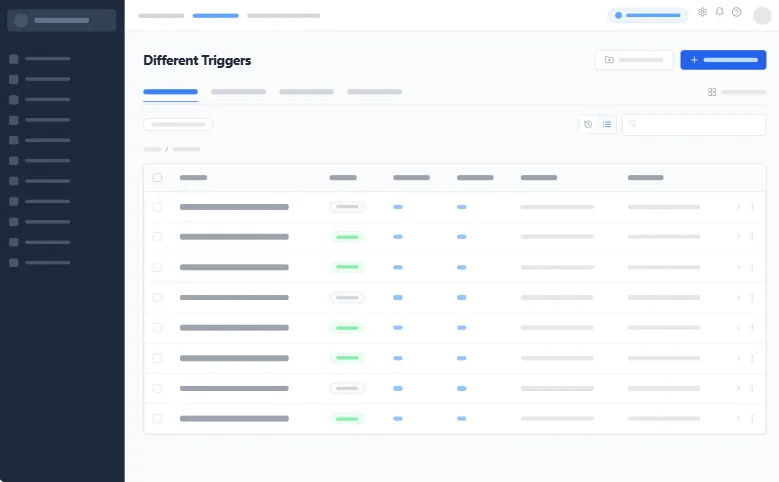Open kebab menu of second table row
This screenshot has width=779, height=482.
(752, 237)
